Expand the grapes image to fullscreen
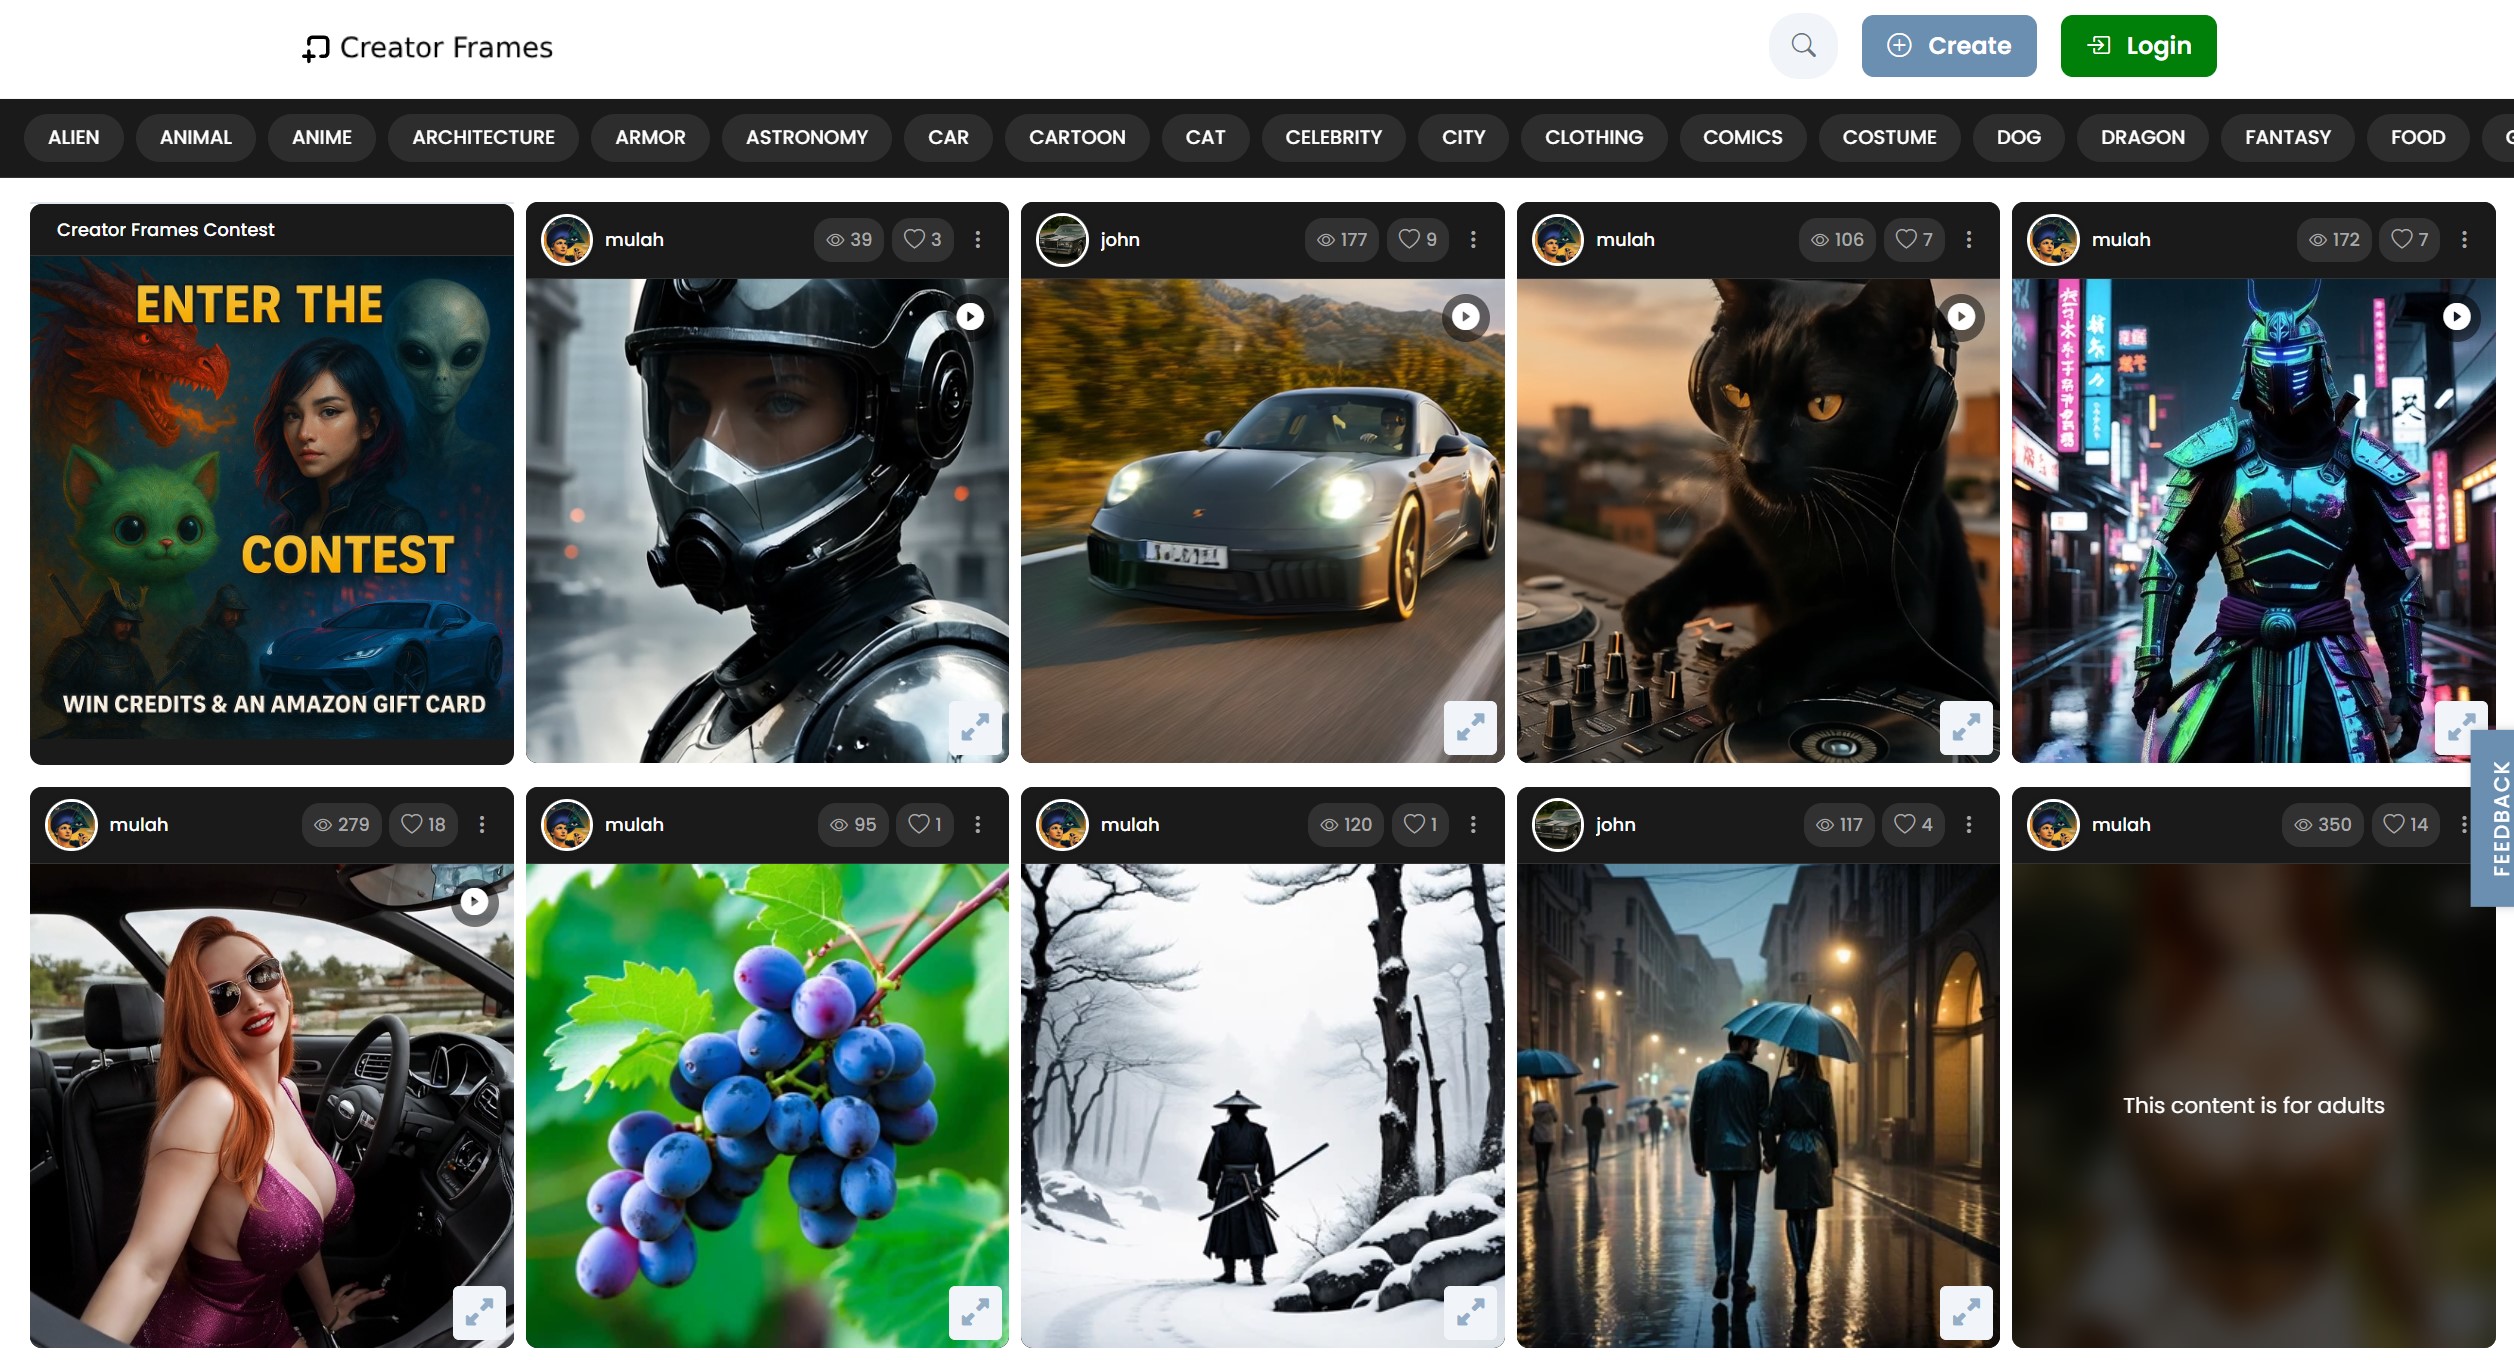Viewport: 2514px width, 1360px height. tap(975, 1314)
